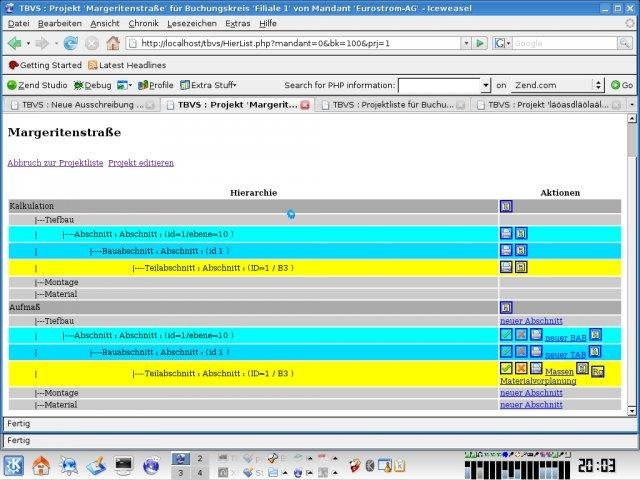Close the active Projekt 'Margerit...' tab

point(305,105)
